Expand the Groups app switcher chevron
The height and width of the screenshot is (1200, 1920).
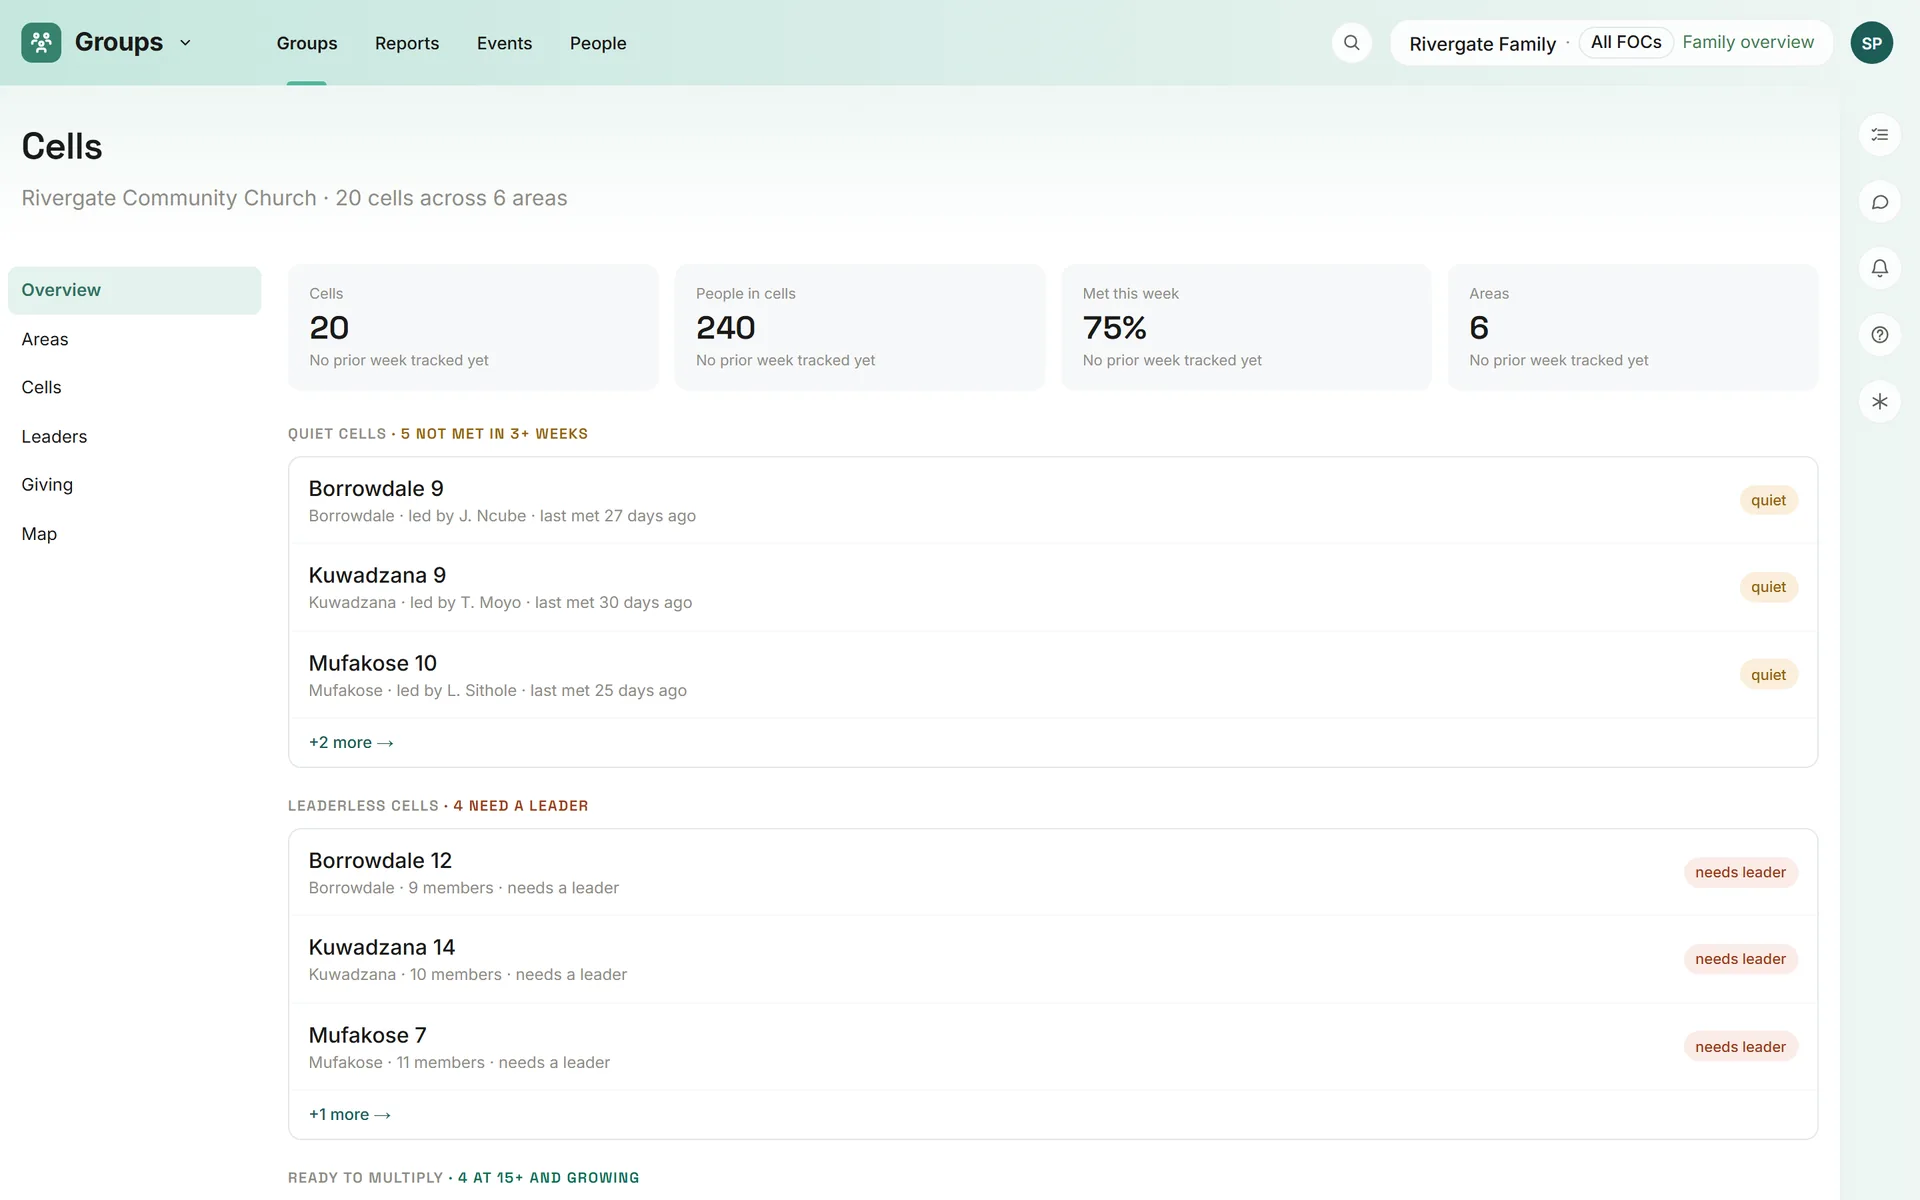coord(185,43)
